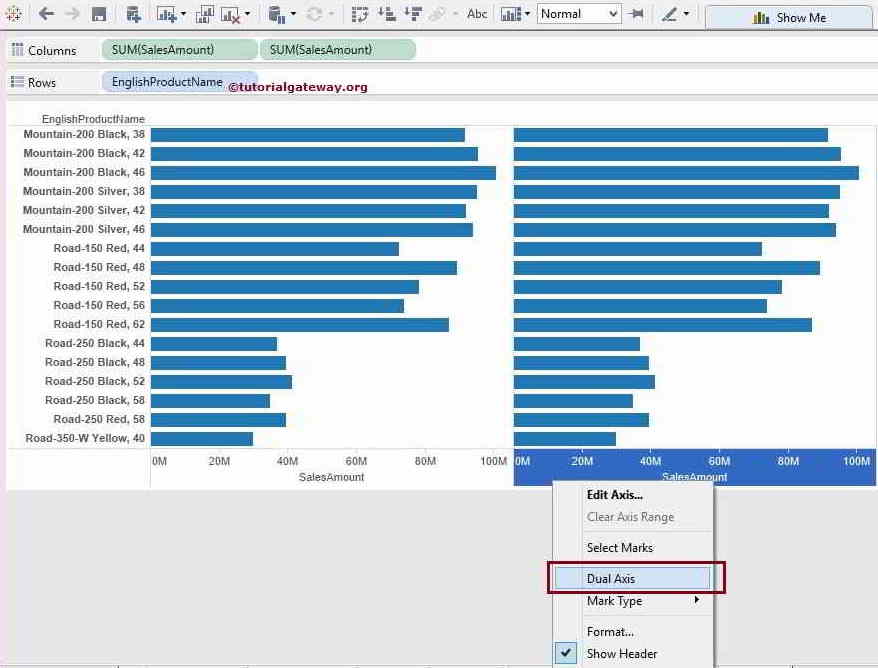Save the workbook with the disk icon

[99, 14]
